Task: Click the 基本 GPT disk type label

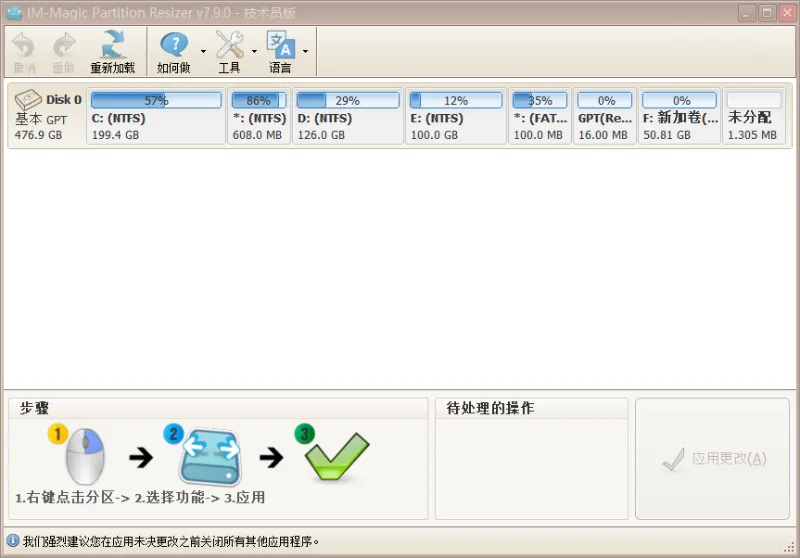Action: point(41,119)
